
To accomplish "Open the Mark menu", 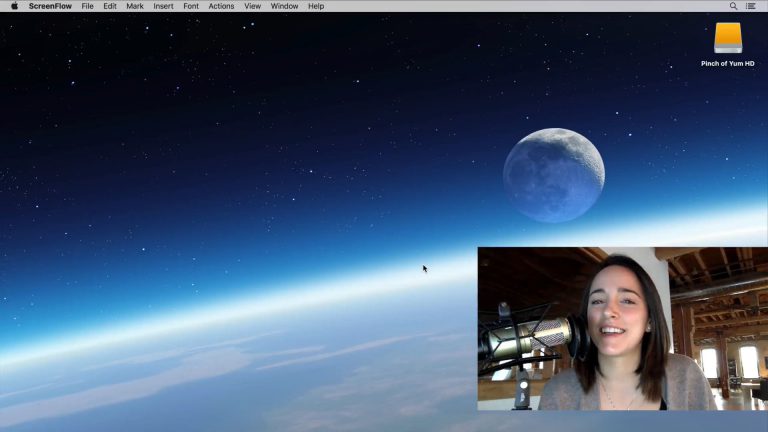I will pyautogui.click(x=135, y=6).
